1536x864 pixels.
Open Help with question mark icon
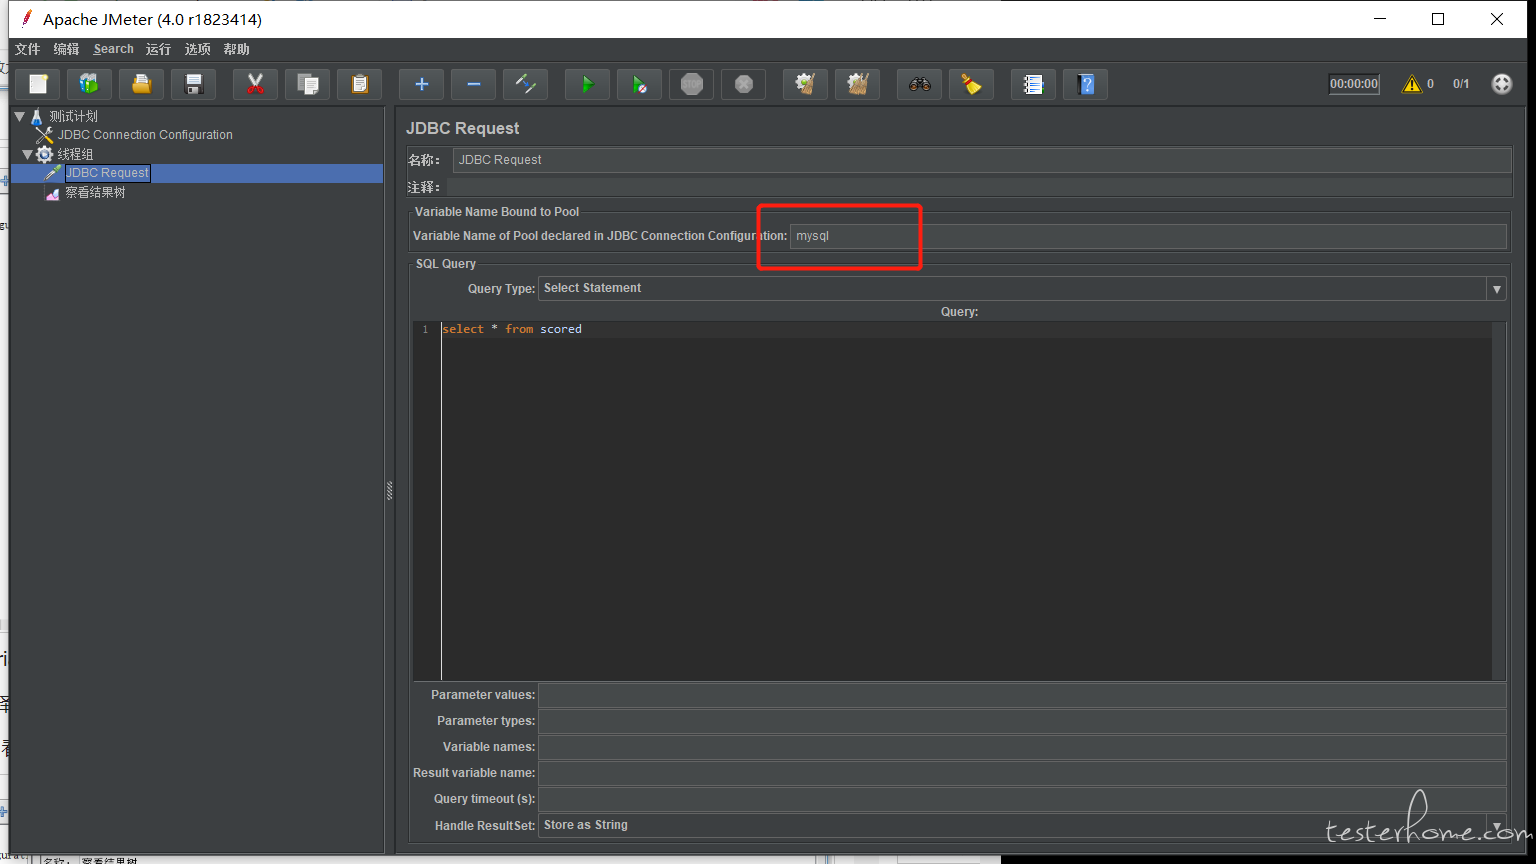(1086, 84)
